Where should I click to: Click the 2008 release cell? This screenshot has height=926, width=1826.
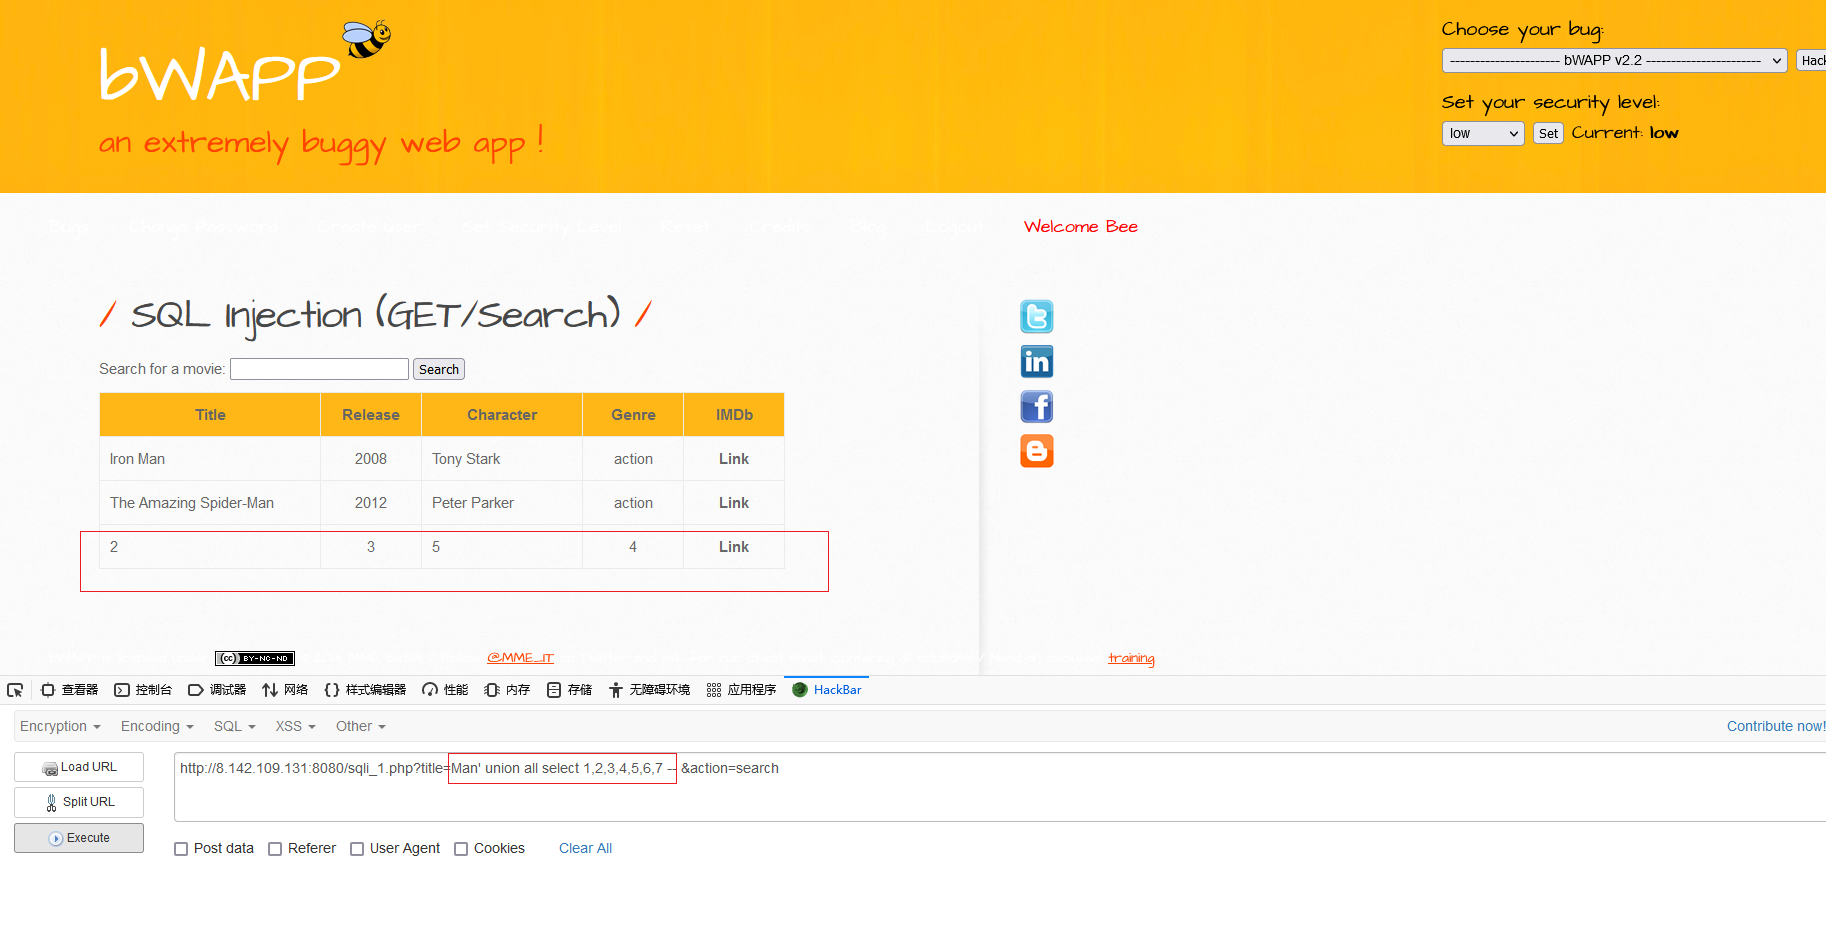coord(371,459)
